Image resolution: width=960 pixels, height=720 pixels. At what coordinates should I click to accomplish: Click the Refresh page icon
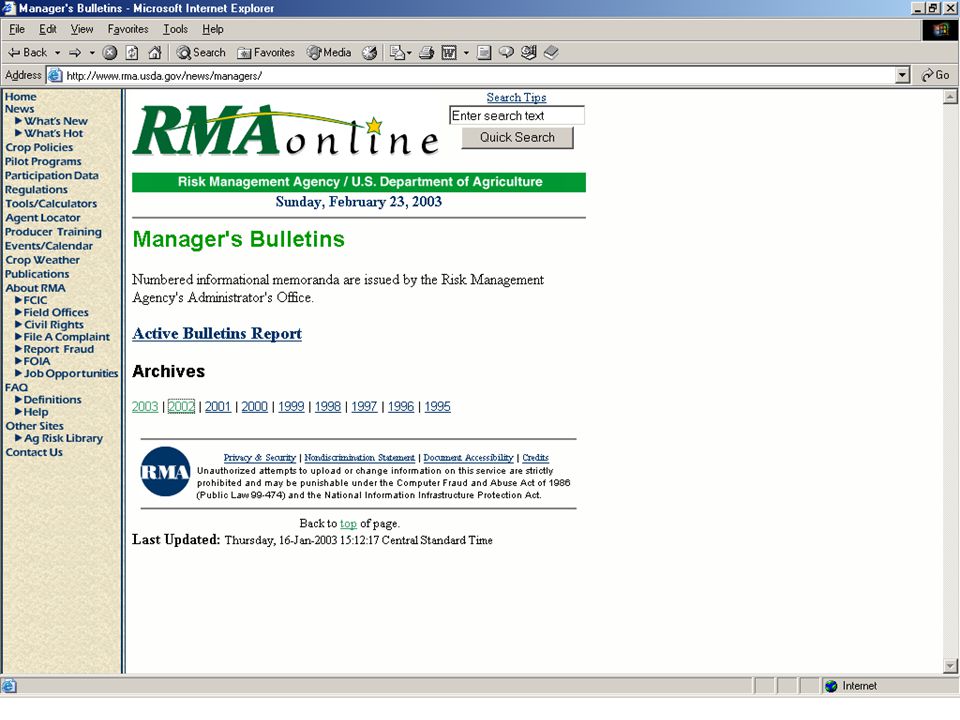[132, 53]
